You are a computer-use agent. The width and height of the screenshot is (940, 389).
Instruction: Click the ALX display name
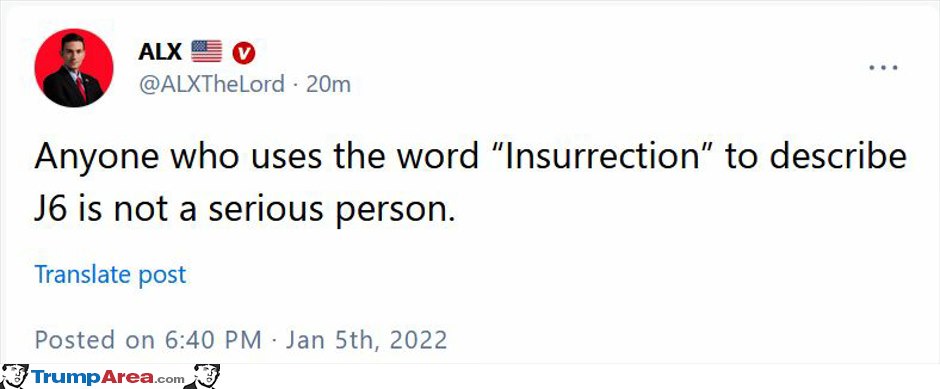[160, 52]
